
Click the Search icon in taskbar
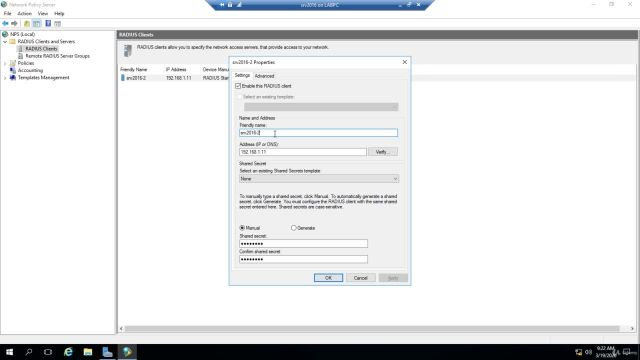(x=29, y=351)
